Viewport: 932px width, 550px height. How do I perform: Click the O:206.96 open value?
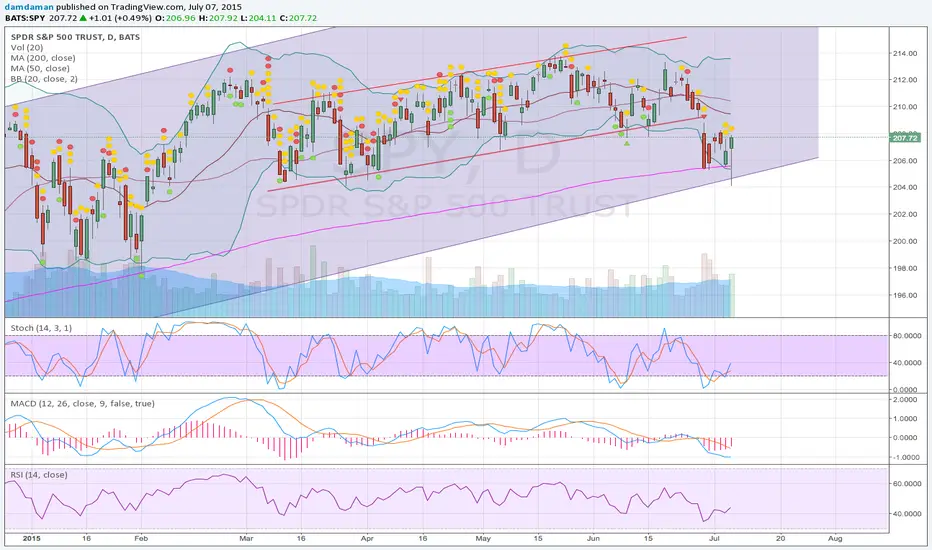[x=175, y=18]
